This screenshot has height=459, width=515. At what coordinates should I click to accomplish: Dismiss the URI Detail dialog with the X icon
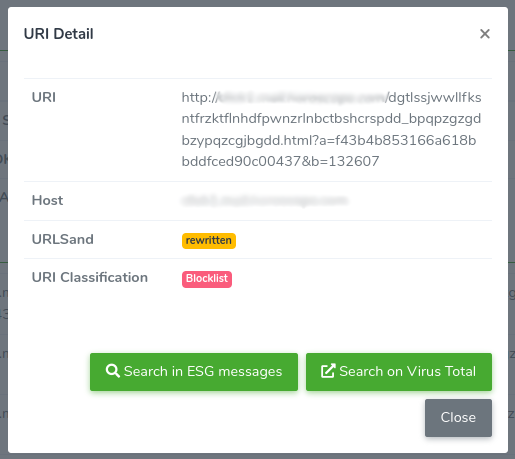(485, 34)
